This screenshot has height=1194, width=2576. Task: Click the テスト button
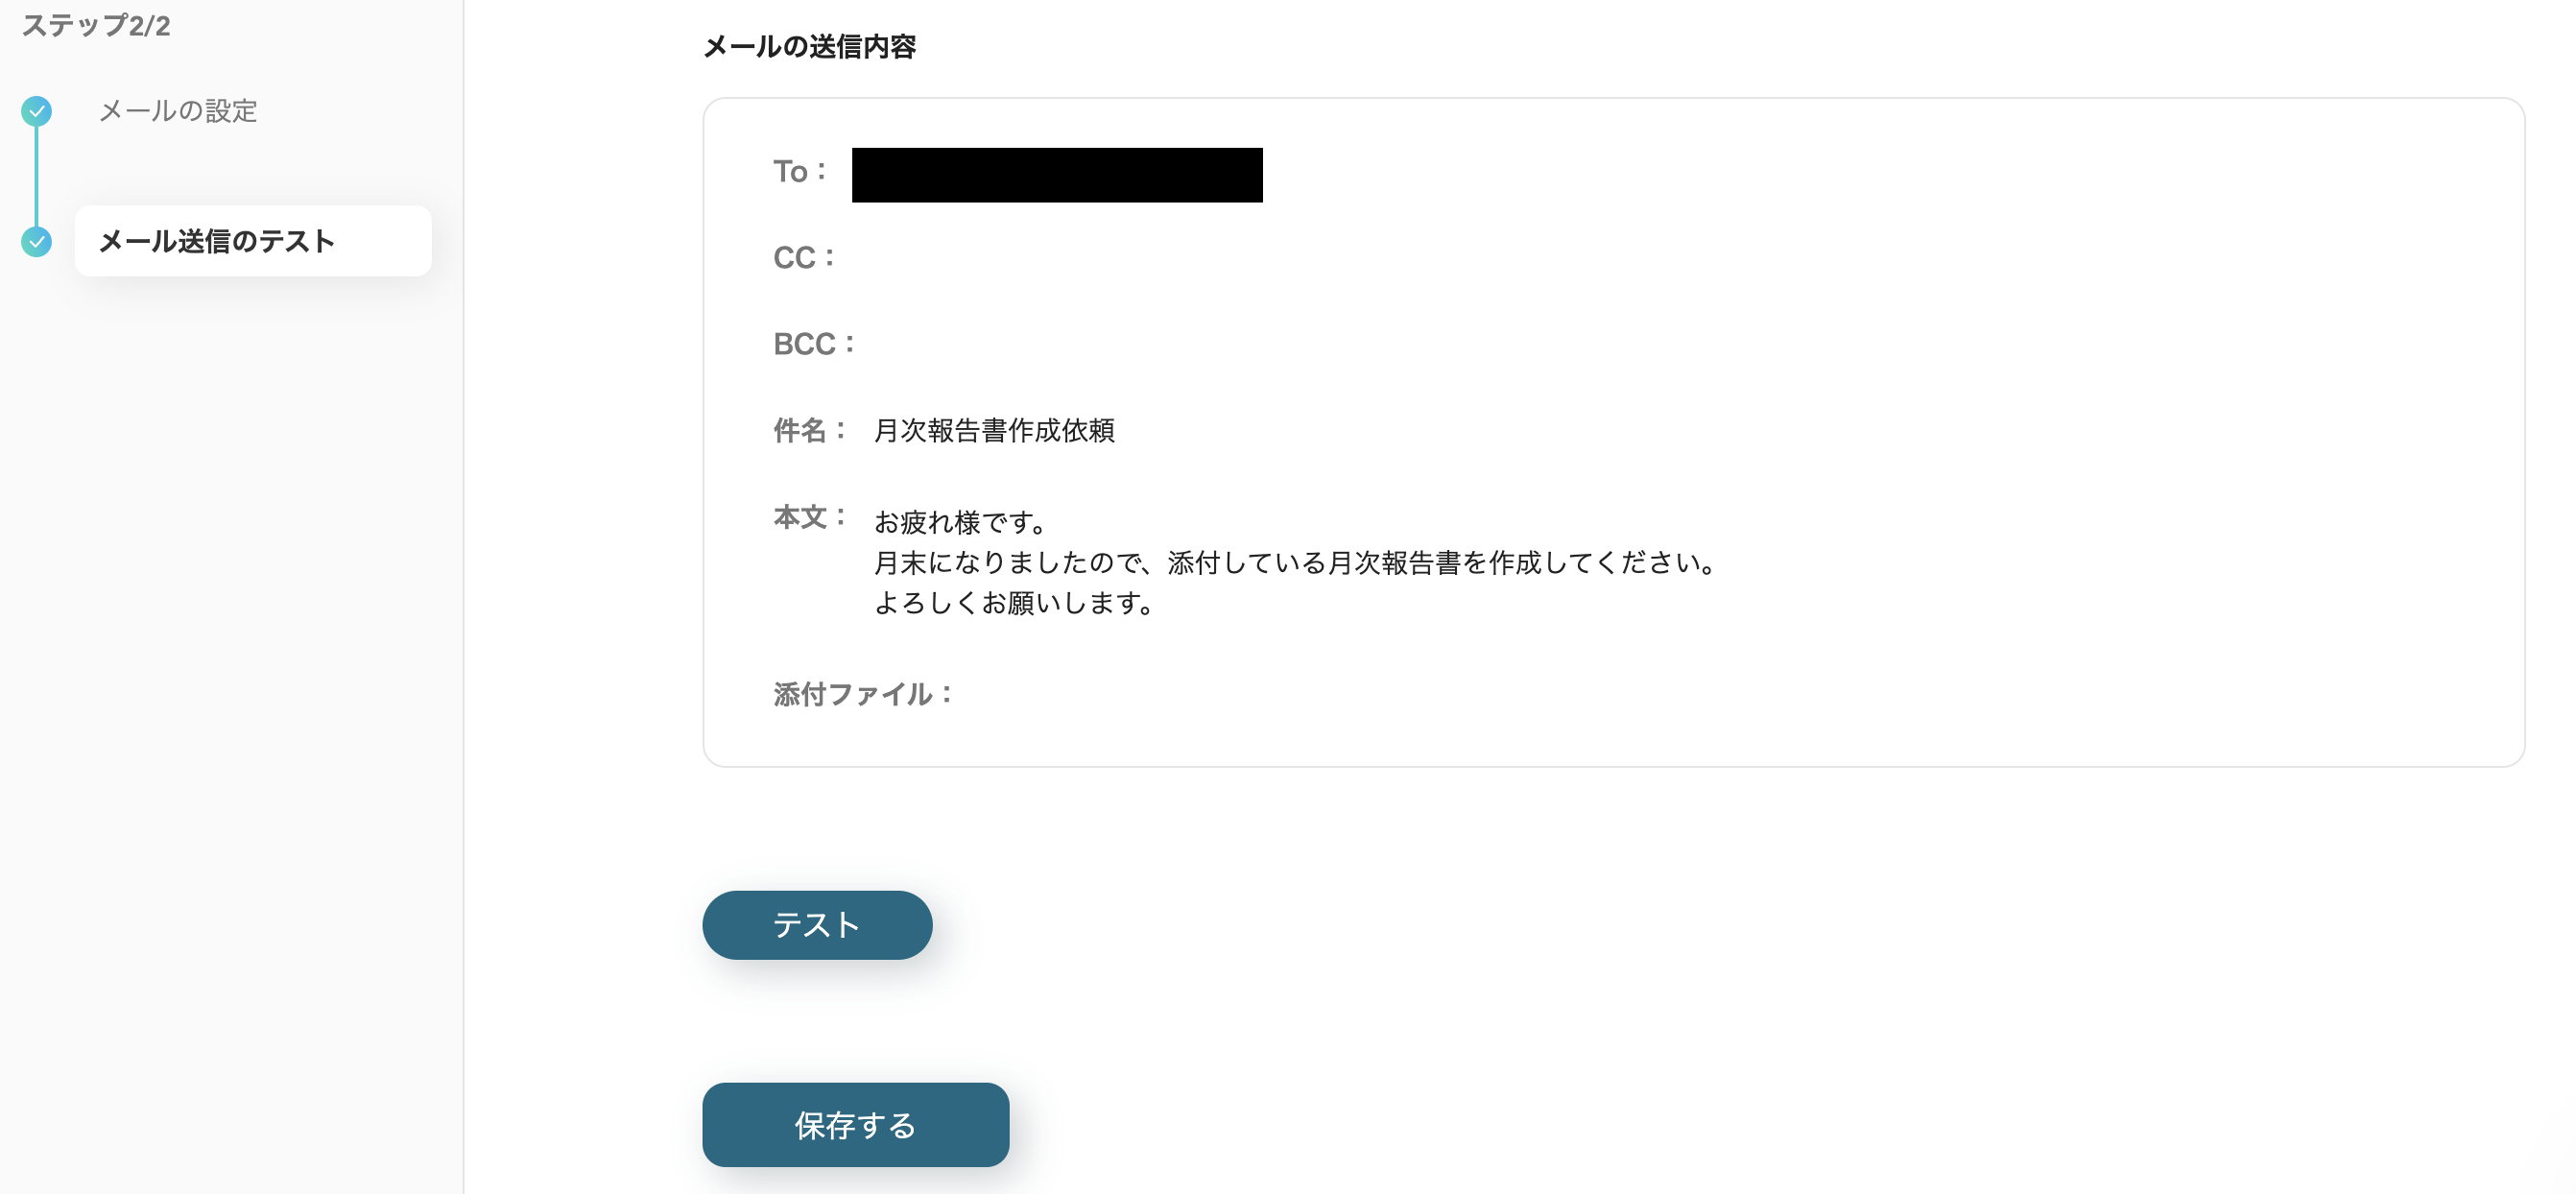point(816,925)
